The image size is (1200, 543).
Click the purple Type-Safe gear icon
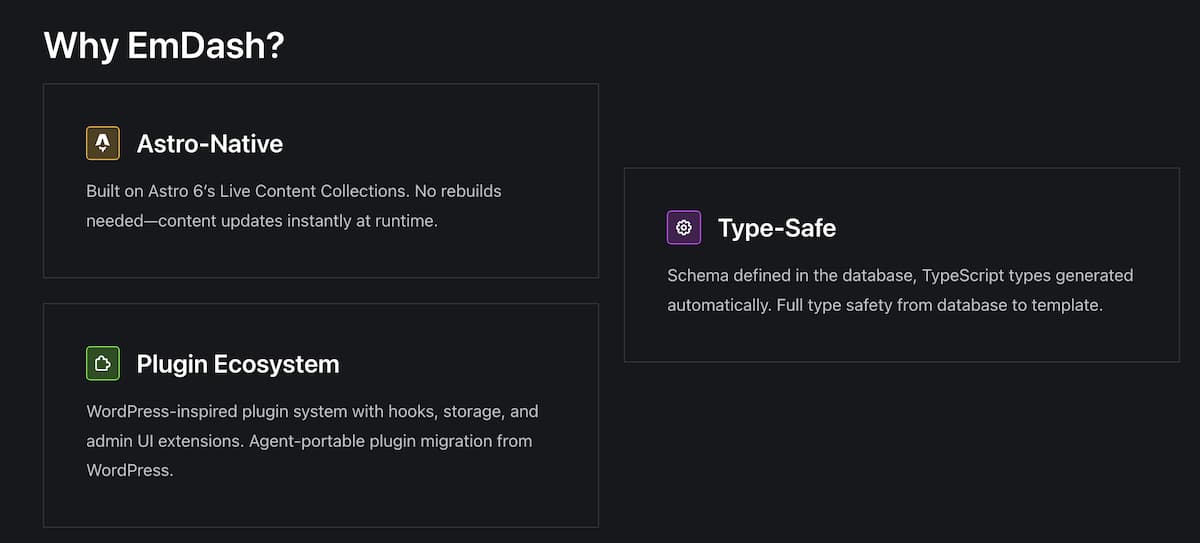(684, 228)
